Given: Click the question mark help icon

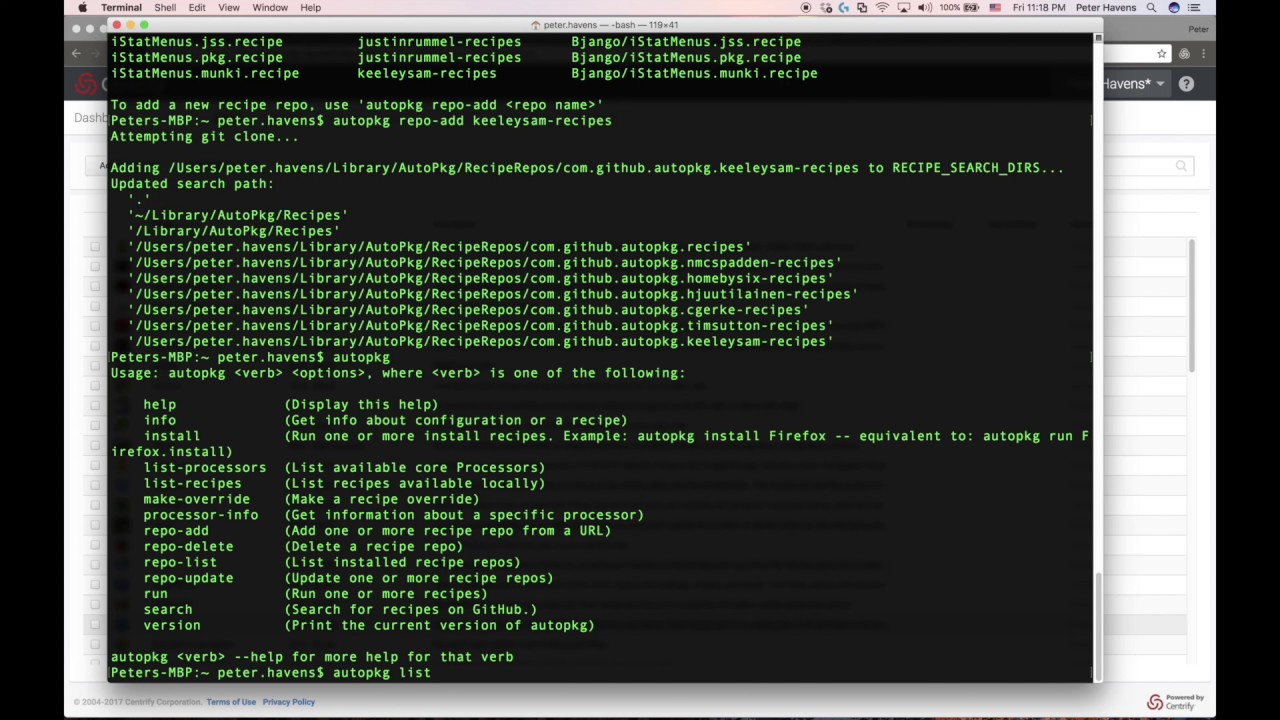Looking at the screenshot, I should (1186, 84).
